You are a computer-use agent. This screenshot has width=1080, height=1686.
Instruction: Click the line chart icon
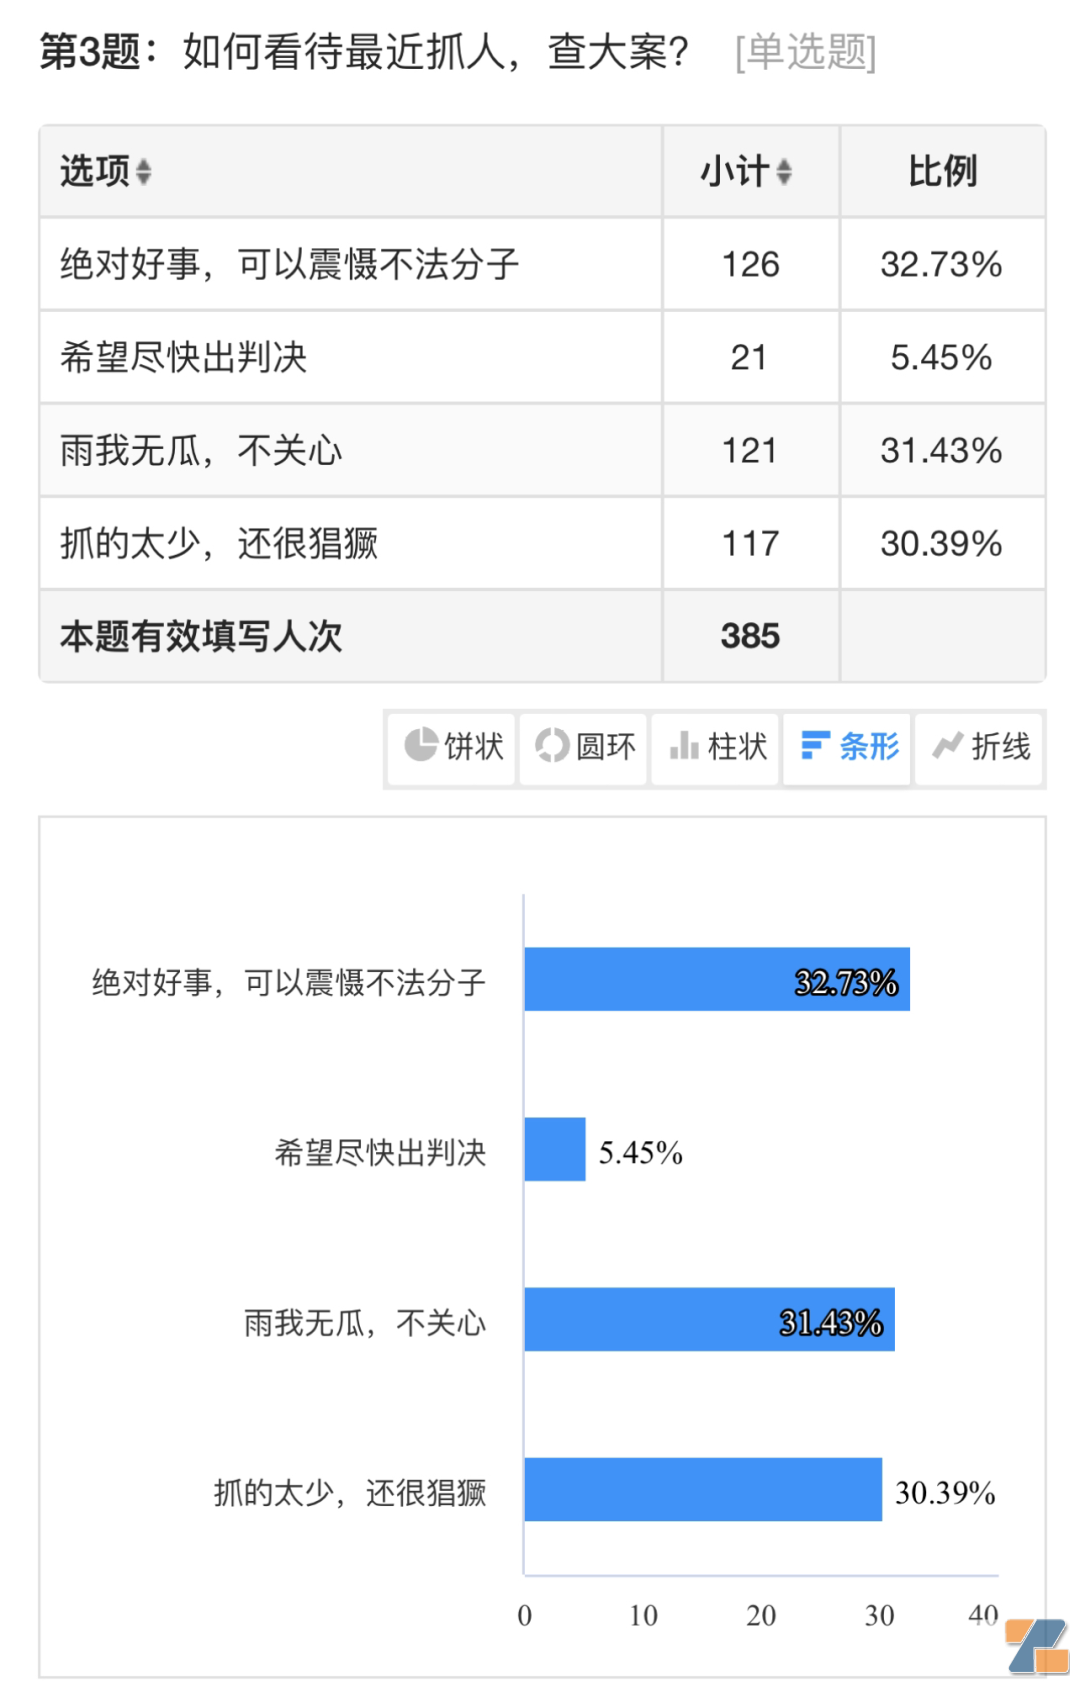click(x=946, y=745)
